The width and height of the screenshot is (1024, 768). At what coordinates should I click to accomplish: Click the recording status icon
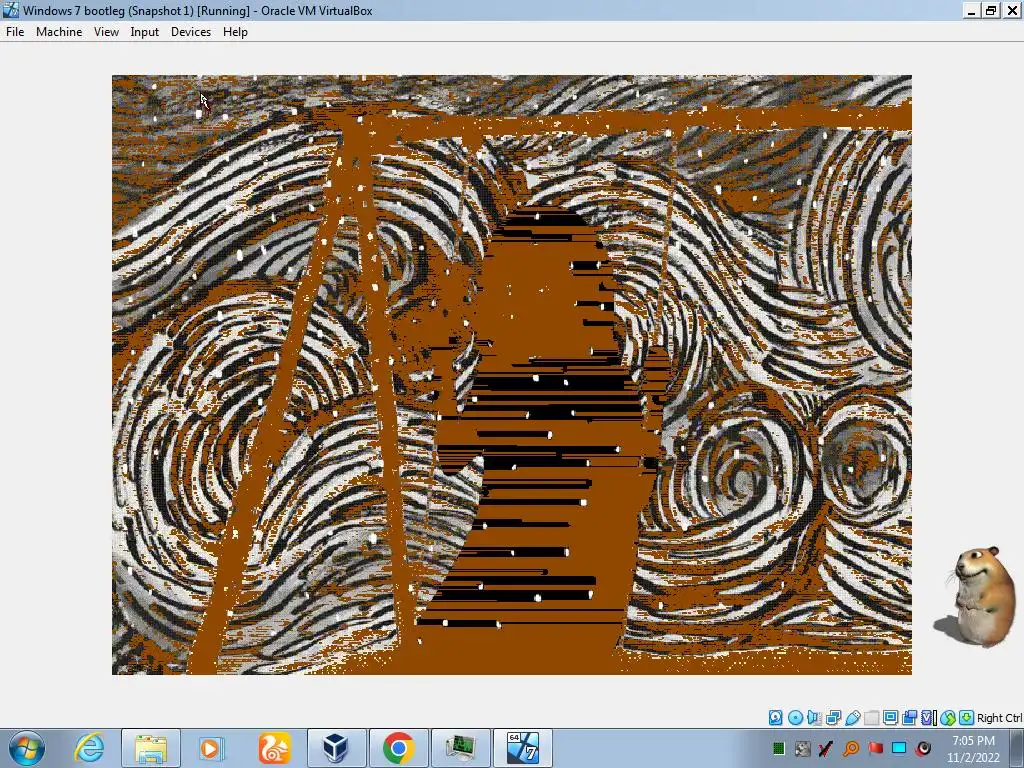909,718
